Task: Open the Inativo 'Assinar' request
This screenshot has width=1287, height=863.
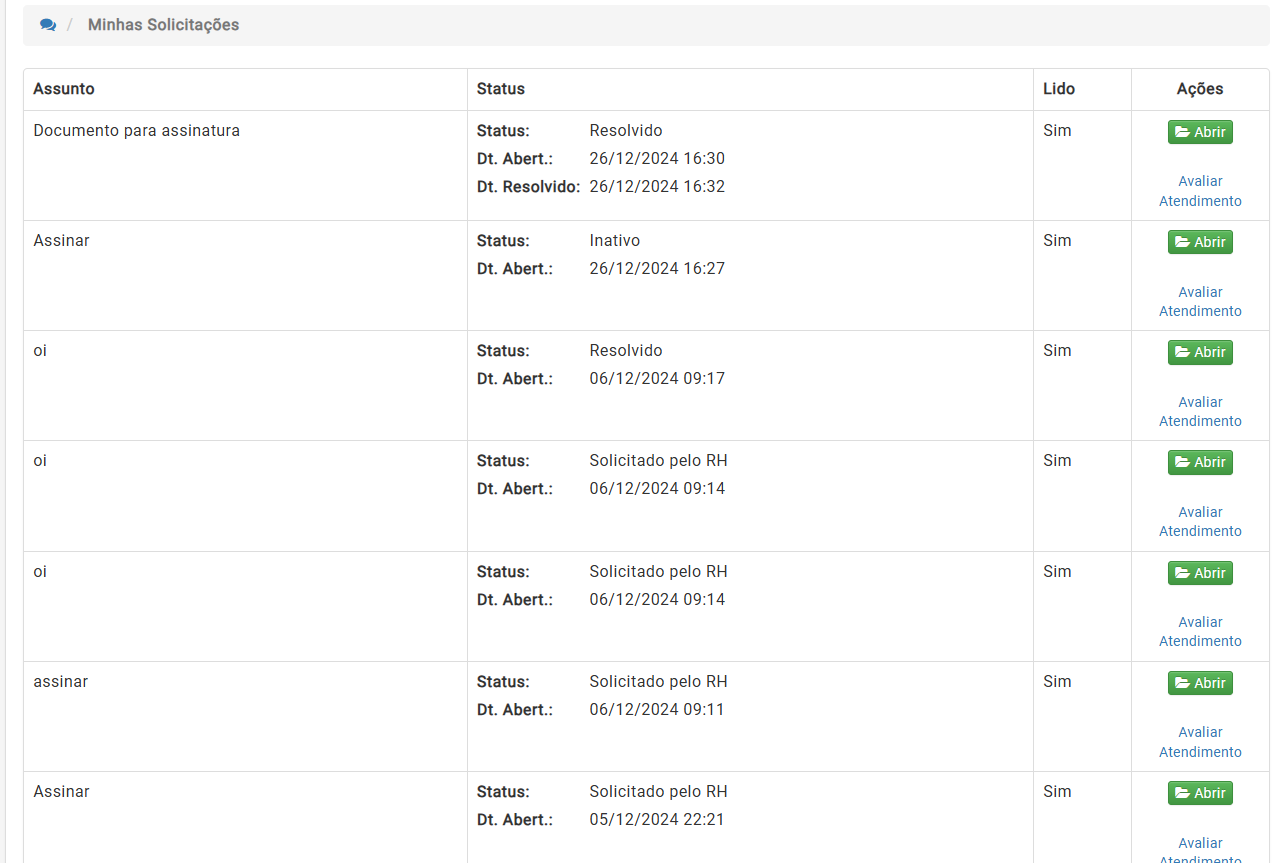Action: tap(1200, 242)
